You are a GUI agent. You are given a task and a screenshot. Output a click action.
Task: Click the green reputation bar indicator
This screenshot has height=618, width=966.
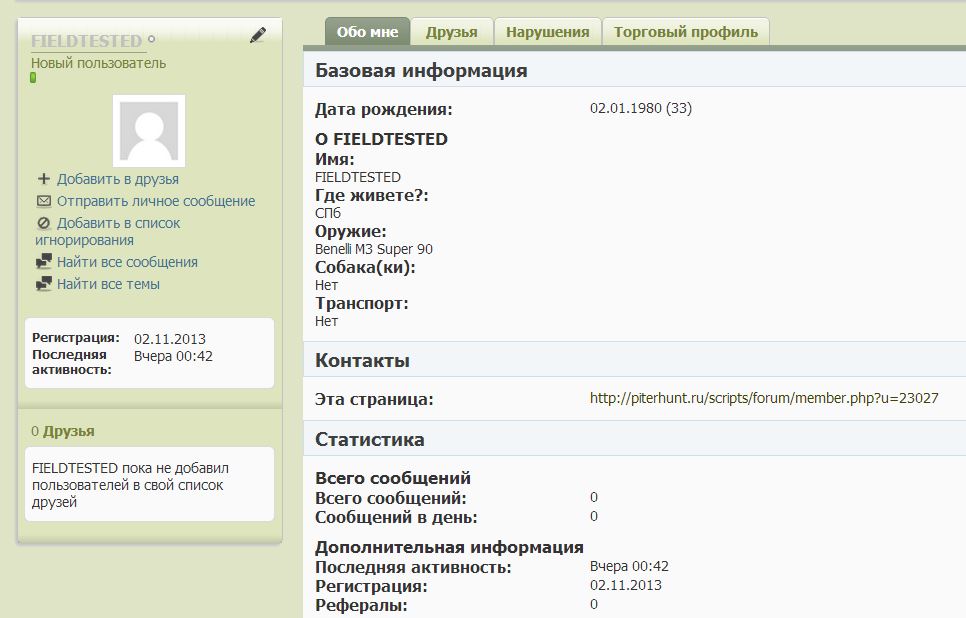(33, 78)
